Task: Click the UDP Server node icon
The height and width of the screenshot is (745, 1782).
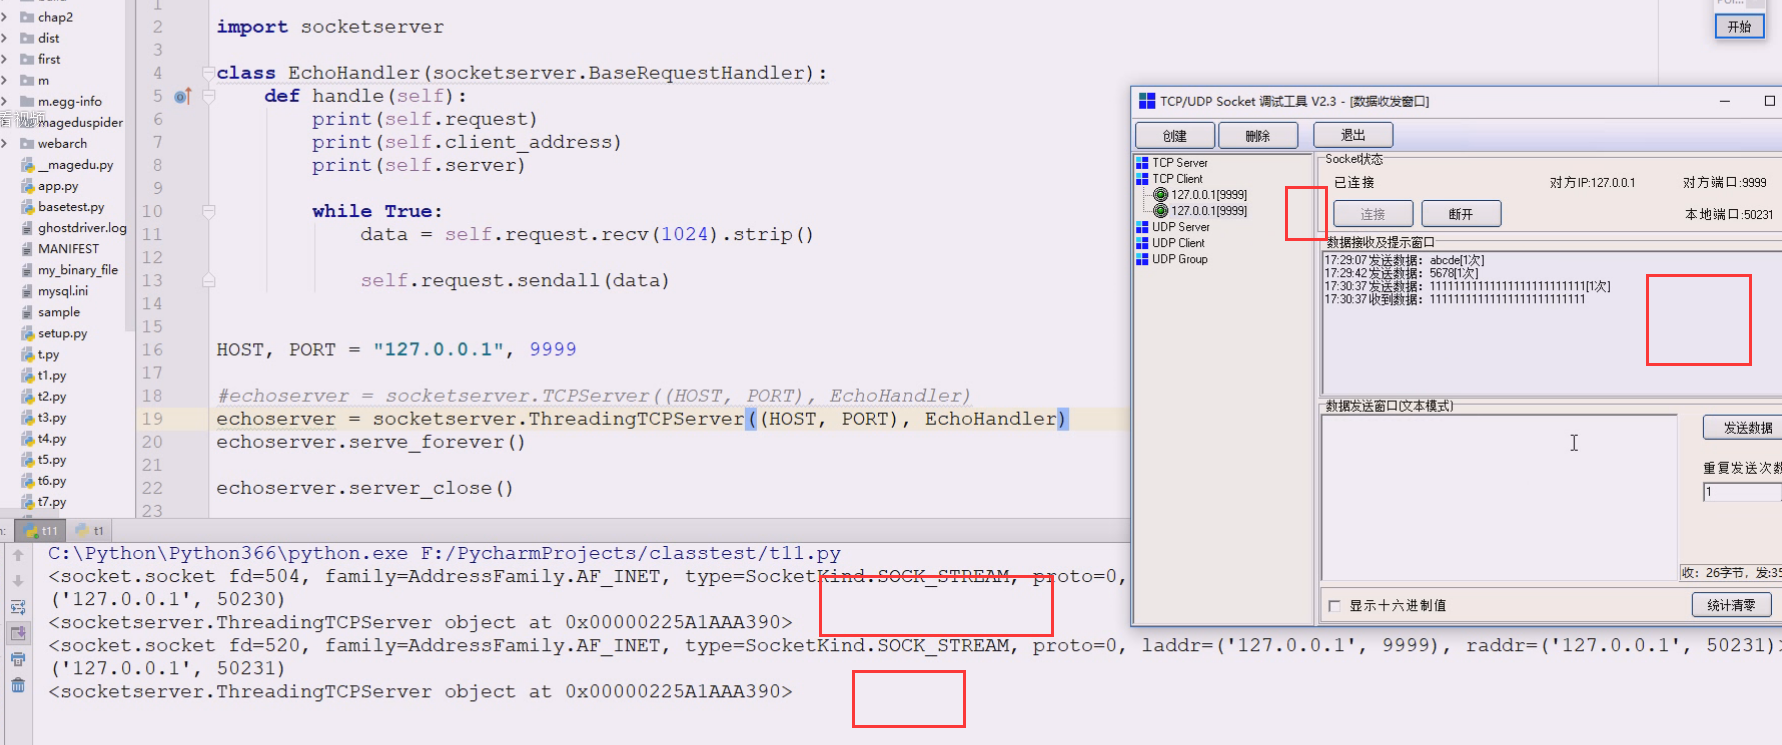Action: click(1142, 227)
